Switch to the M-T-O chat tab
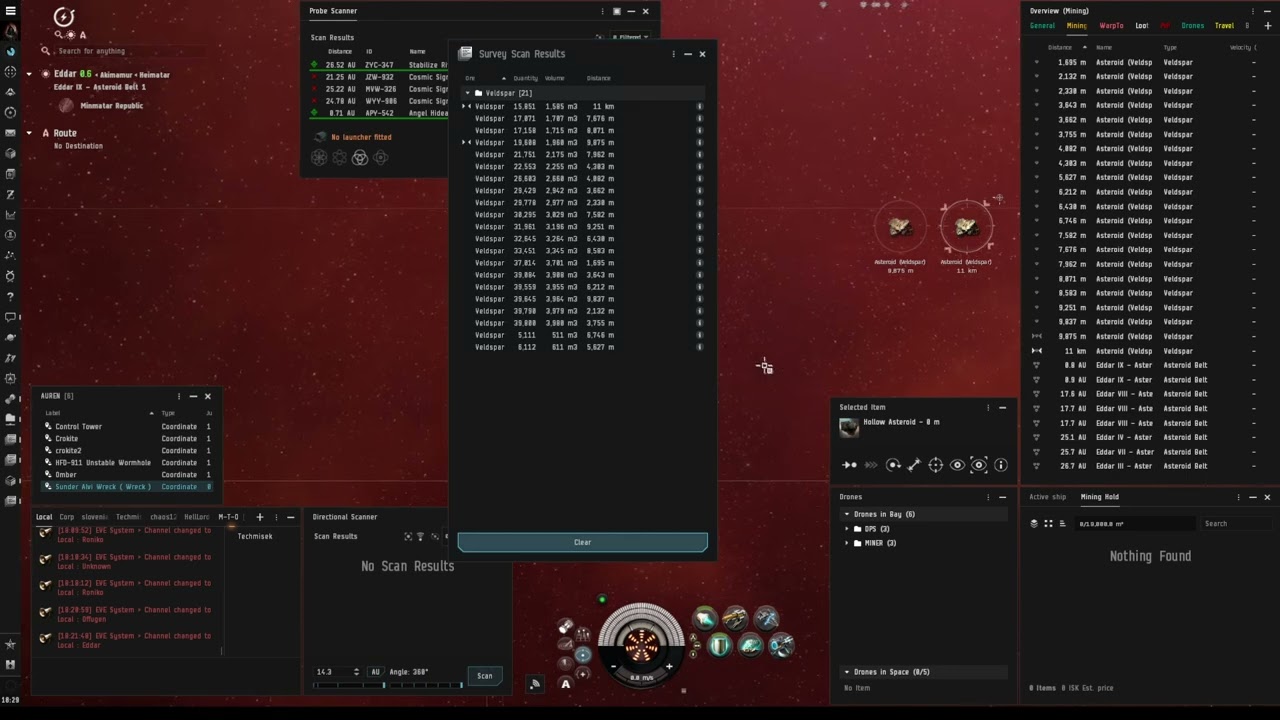This screenshot has height=720, width=1280. pos(228,517)
